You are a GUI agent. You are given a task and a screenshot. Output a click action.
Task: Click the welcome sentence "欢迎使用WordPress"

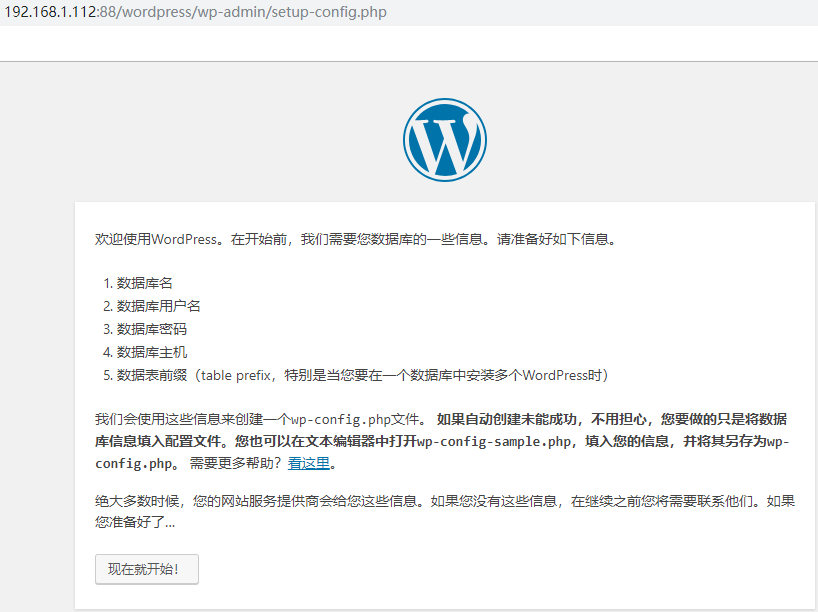[160, 239]
